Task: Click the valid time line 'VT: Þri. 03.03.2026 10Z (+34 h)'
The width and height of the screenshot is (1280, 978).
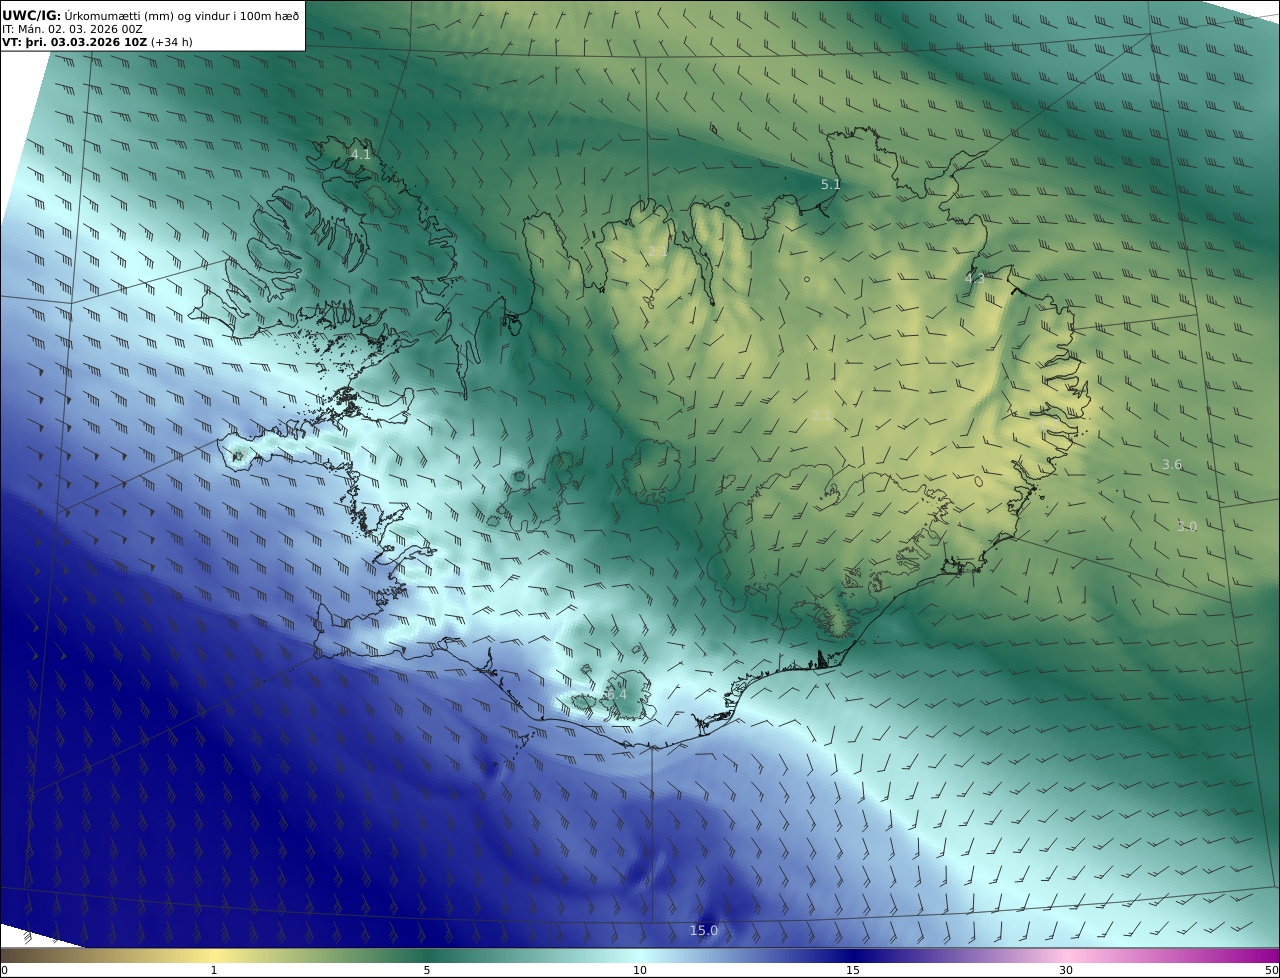Action: pos(97,42)
